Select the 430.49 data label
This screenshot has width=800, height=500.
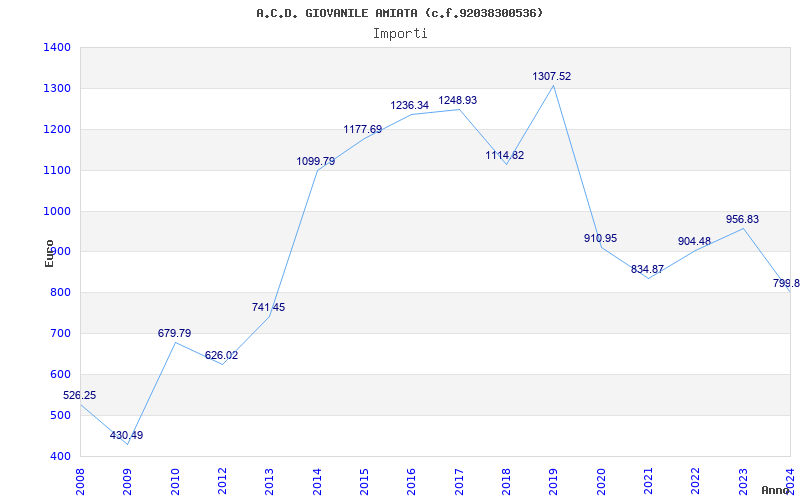pyautogui.click(x=127, y=435)
